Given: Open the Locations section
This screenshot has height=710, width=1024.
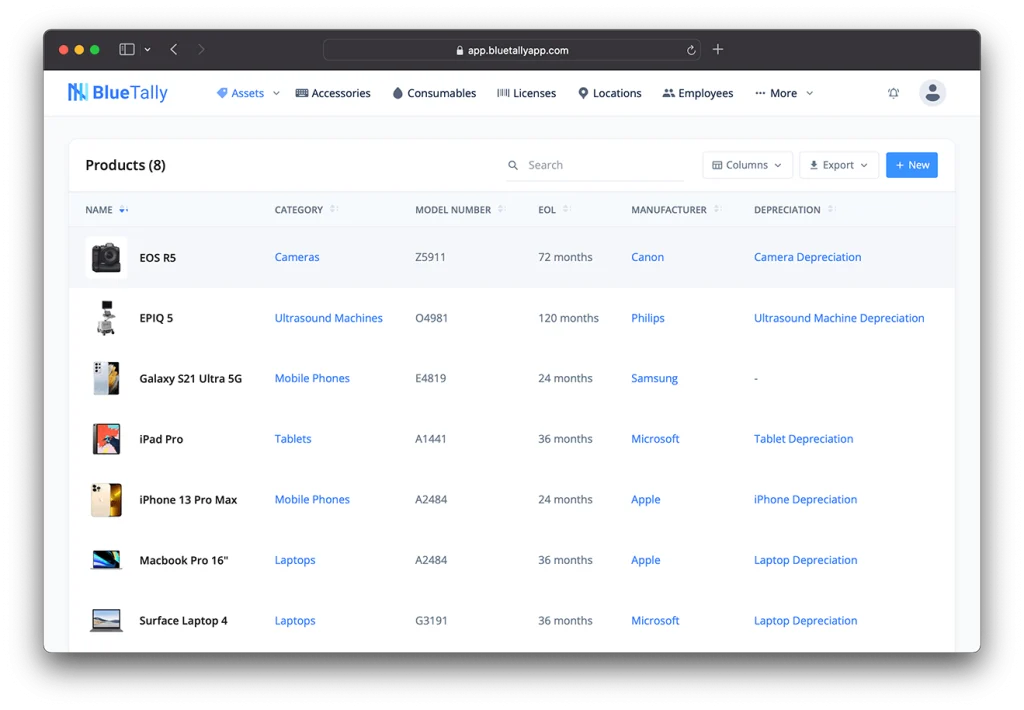Looking at the screenshot, I should point(610,93).
